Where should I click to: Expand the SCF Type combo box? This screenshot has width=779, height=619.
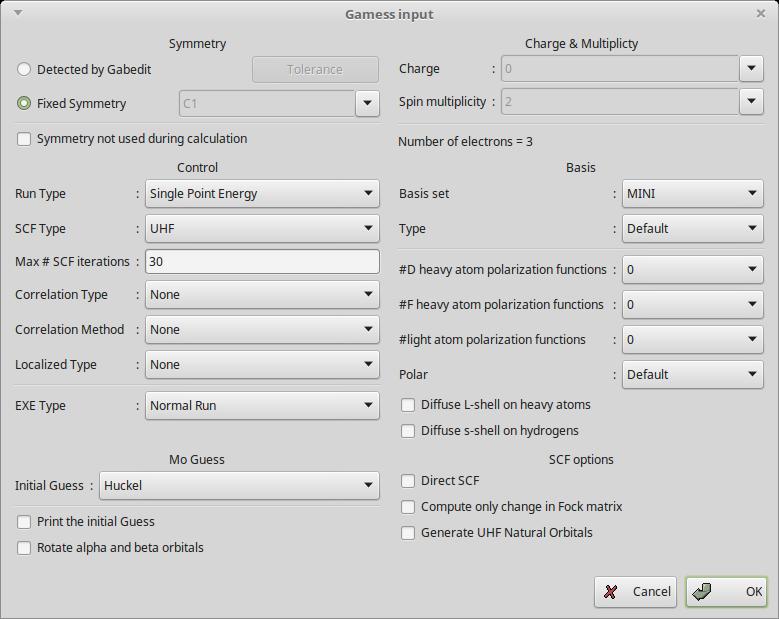click(262, 229)
